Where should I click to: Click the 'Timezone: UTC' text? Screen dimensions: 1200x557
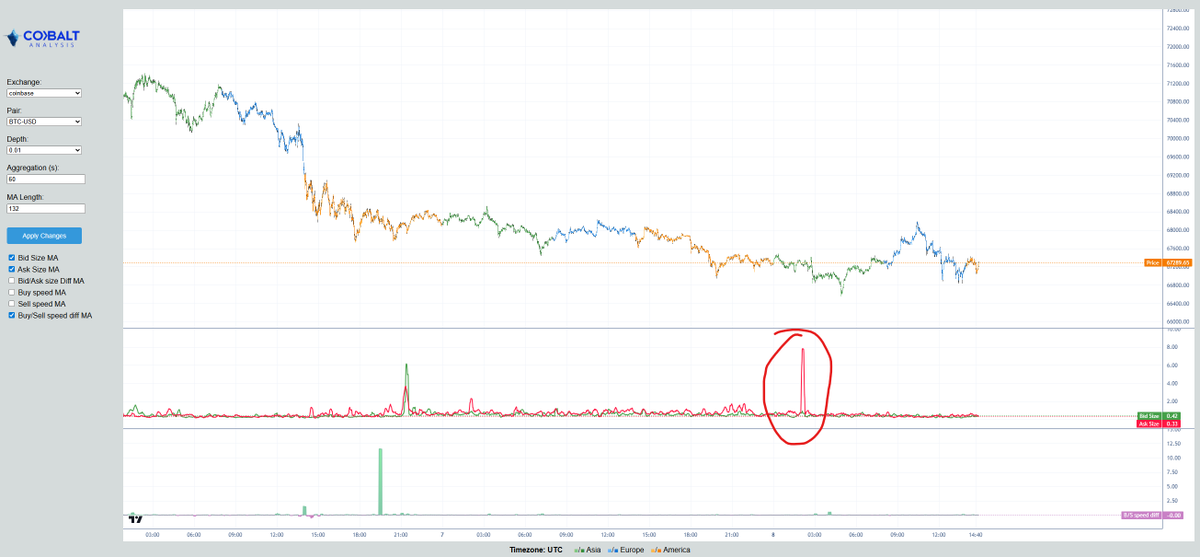[537, 550]
